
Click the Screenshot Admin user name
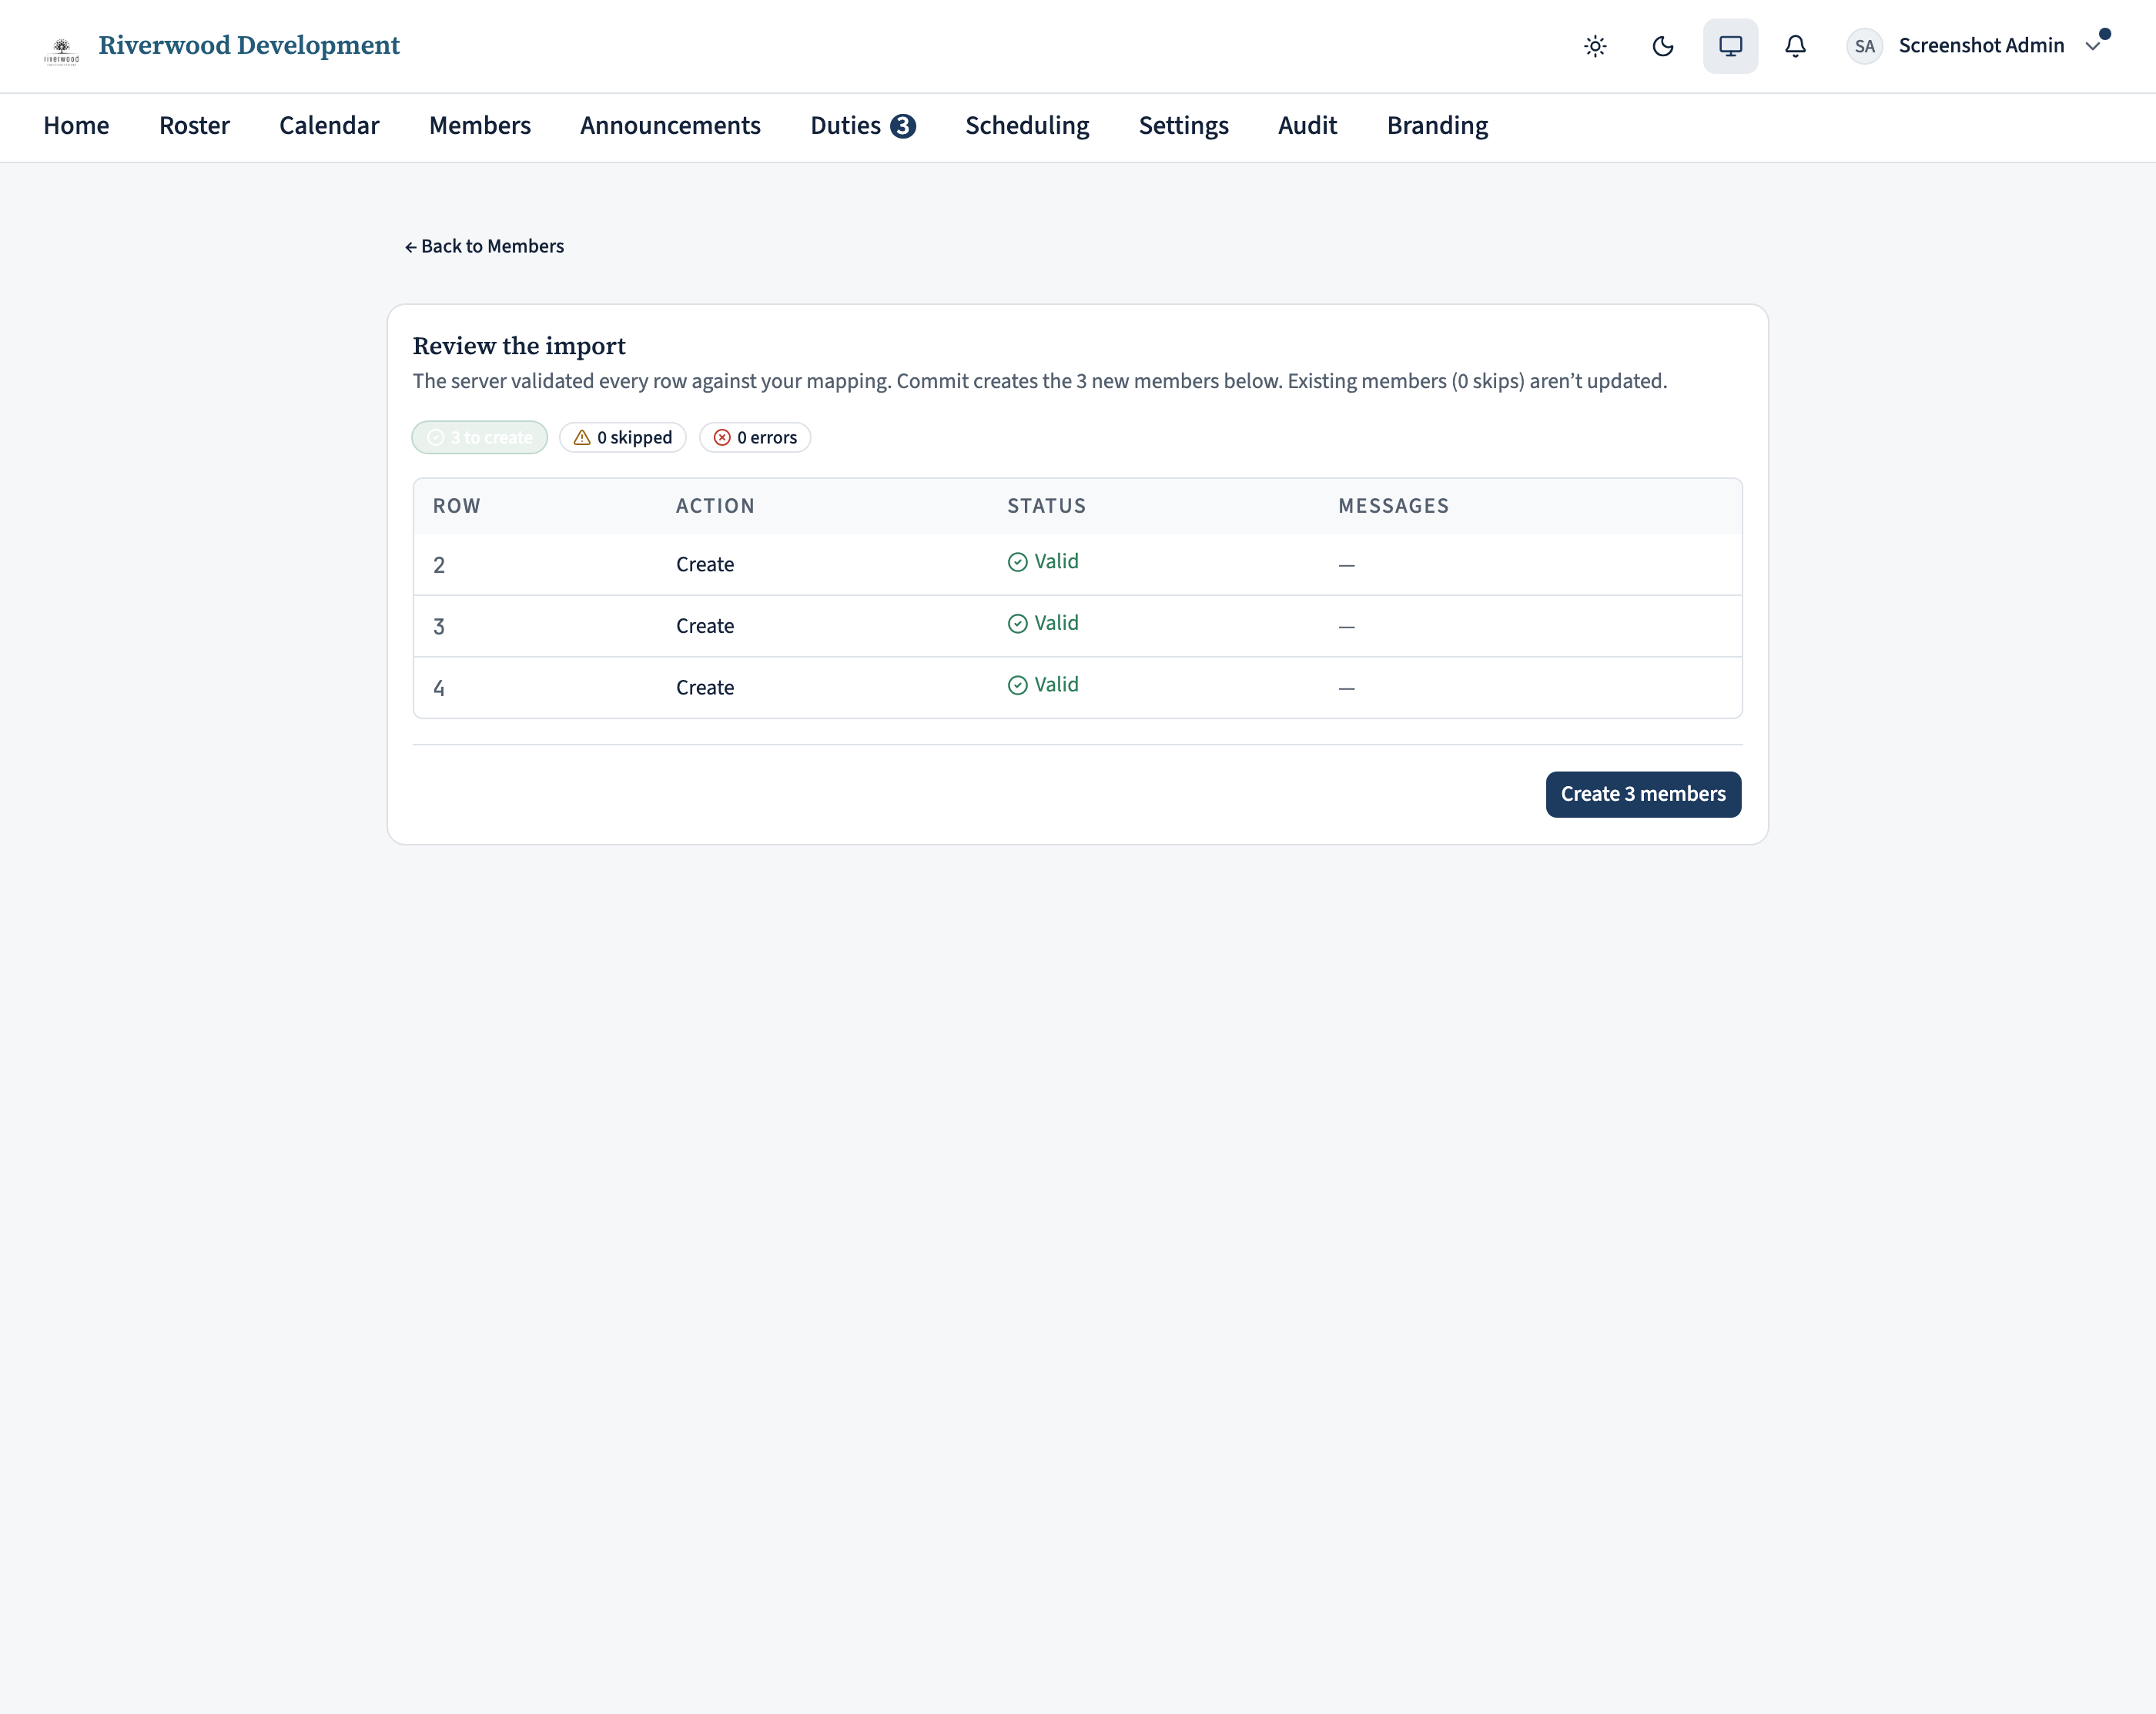click(x=1981, y=46)
